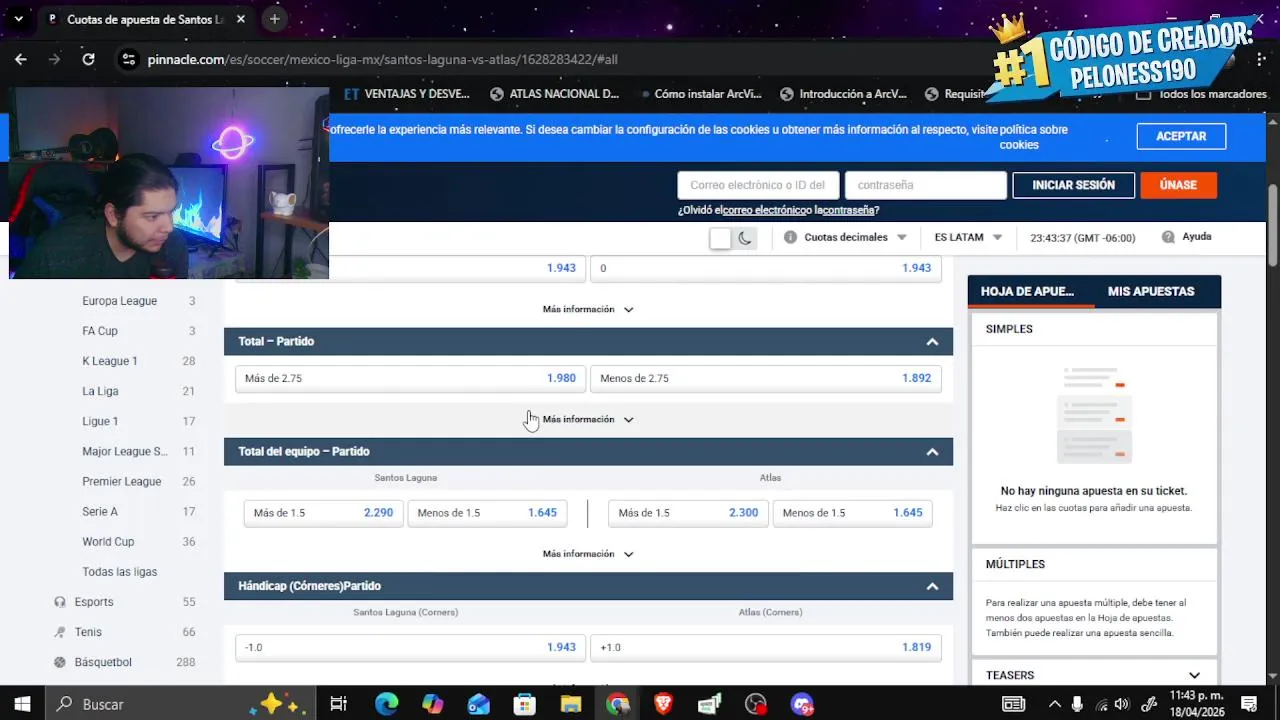1280x720 pixels.
Task: Open the ATLAS NACIONAL D... bookmark
Action: click(x=554, y=94)
